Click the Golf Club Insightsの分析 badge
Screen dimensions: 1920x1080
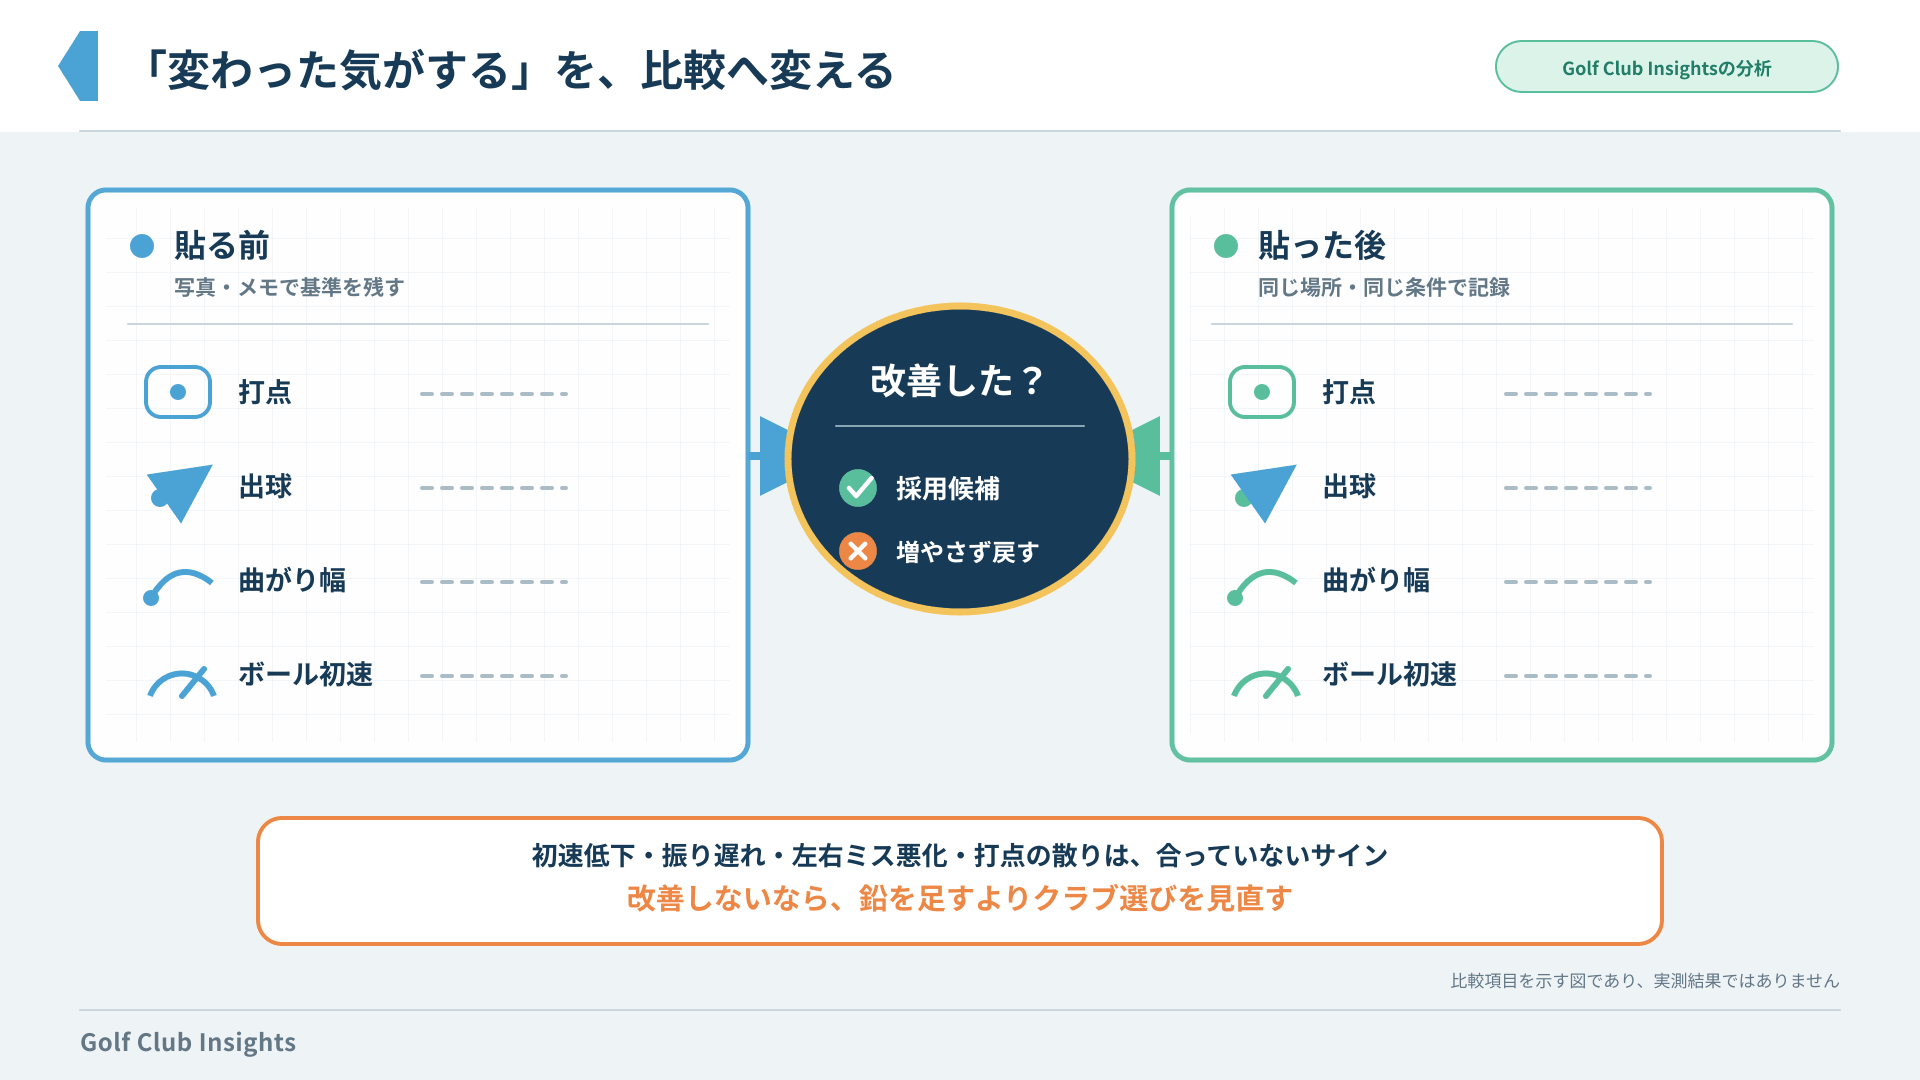[x=1666, y=67]
